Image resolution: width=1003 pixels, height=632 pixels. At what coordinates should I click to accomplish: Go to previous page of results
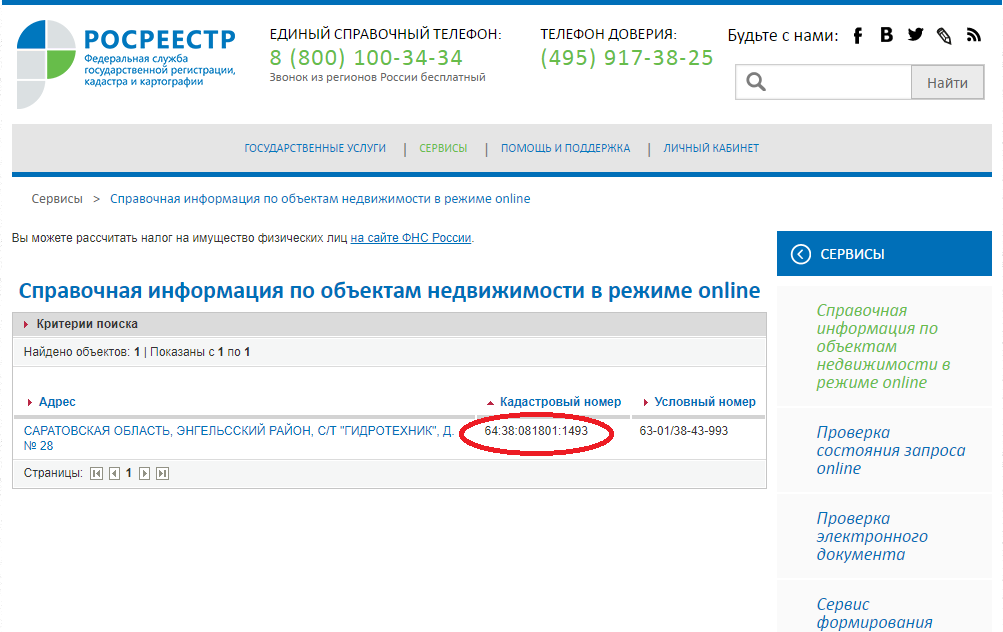tap(115, 473)
